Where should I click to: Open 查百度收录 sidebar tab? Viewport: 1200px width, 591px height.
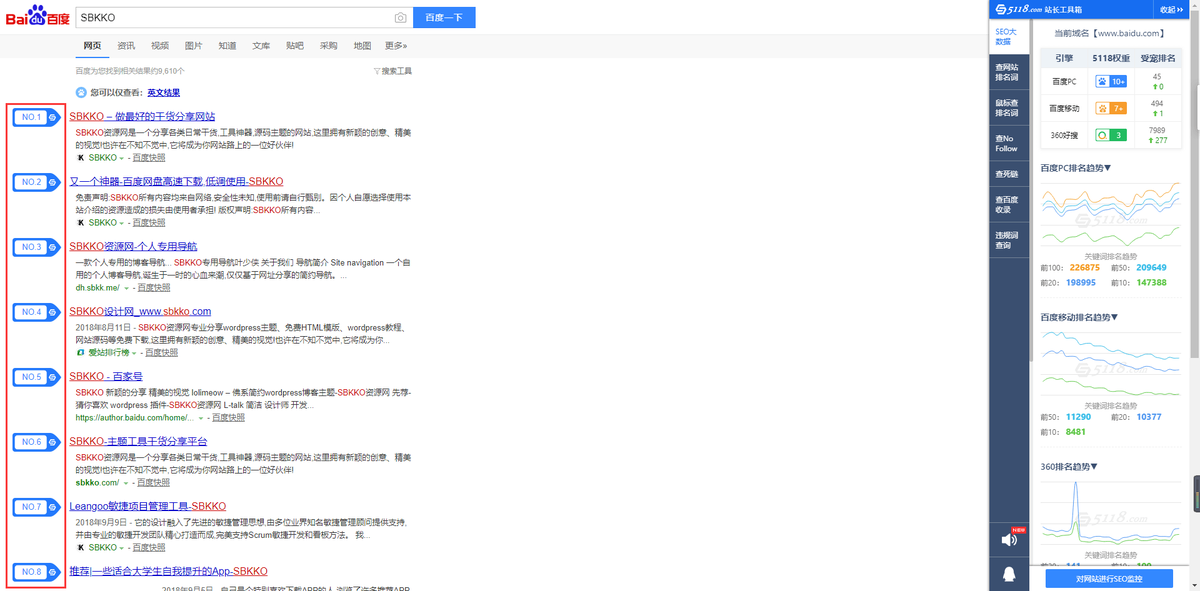[1008, 204]
